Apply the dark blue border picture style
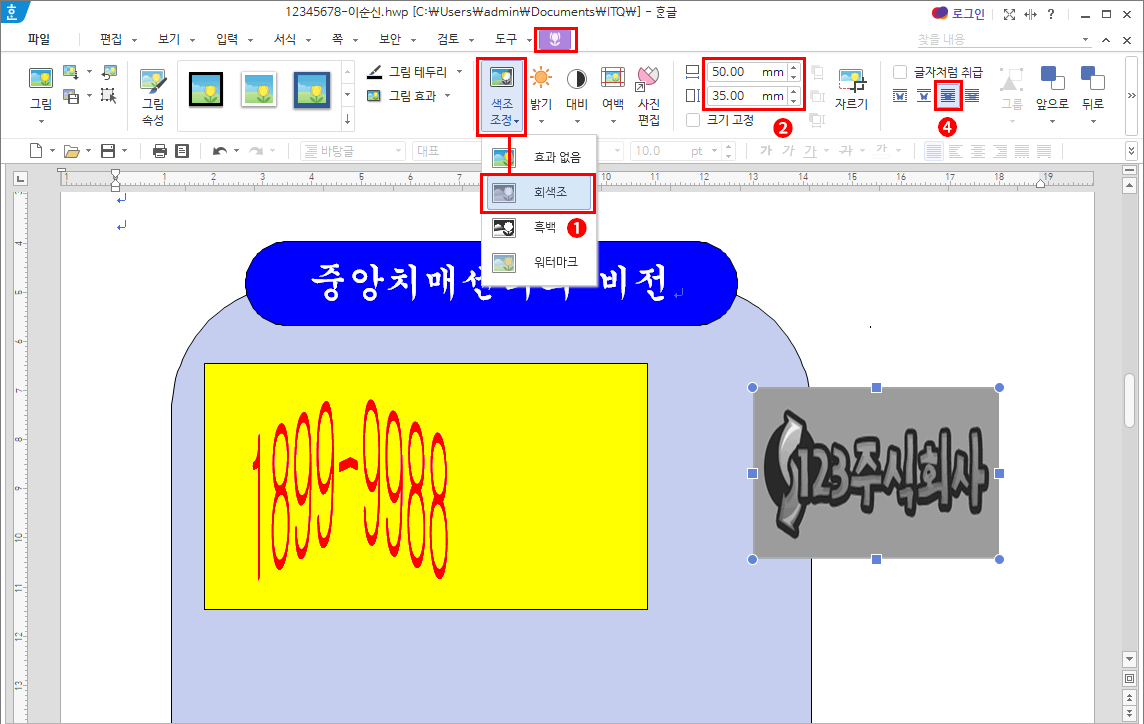The width and height of the screenshot is (1144, 724). (312, 89)
